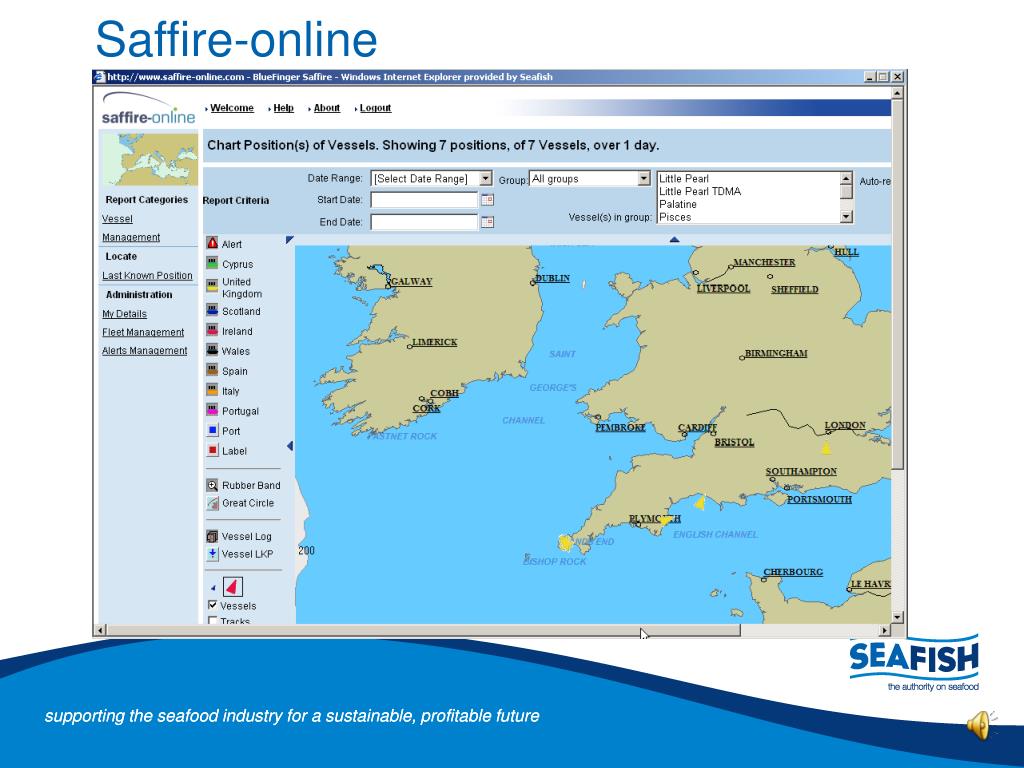1024x768 pixels.
Task: Click the Portugal vessel legend icon
Action: coord(212,410)
